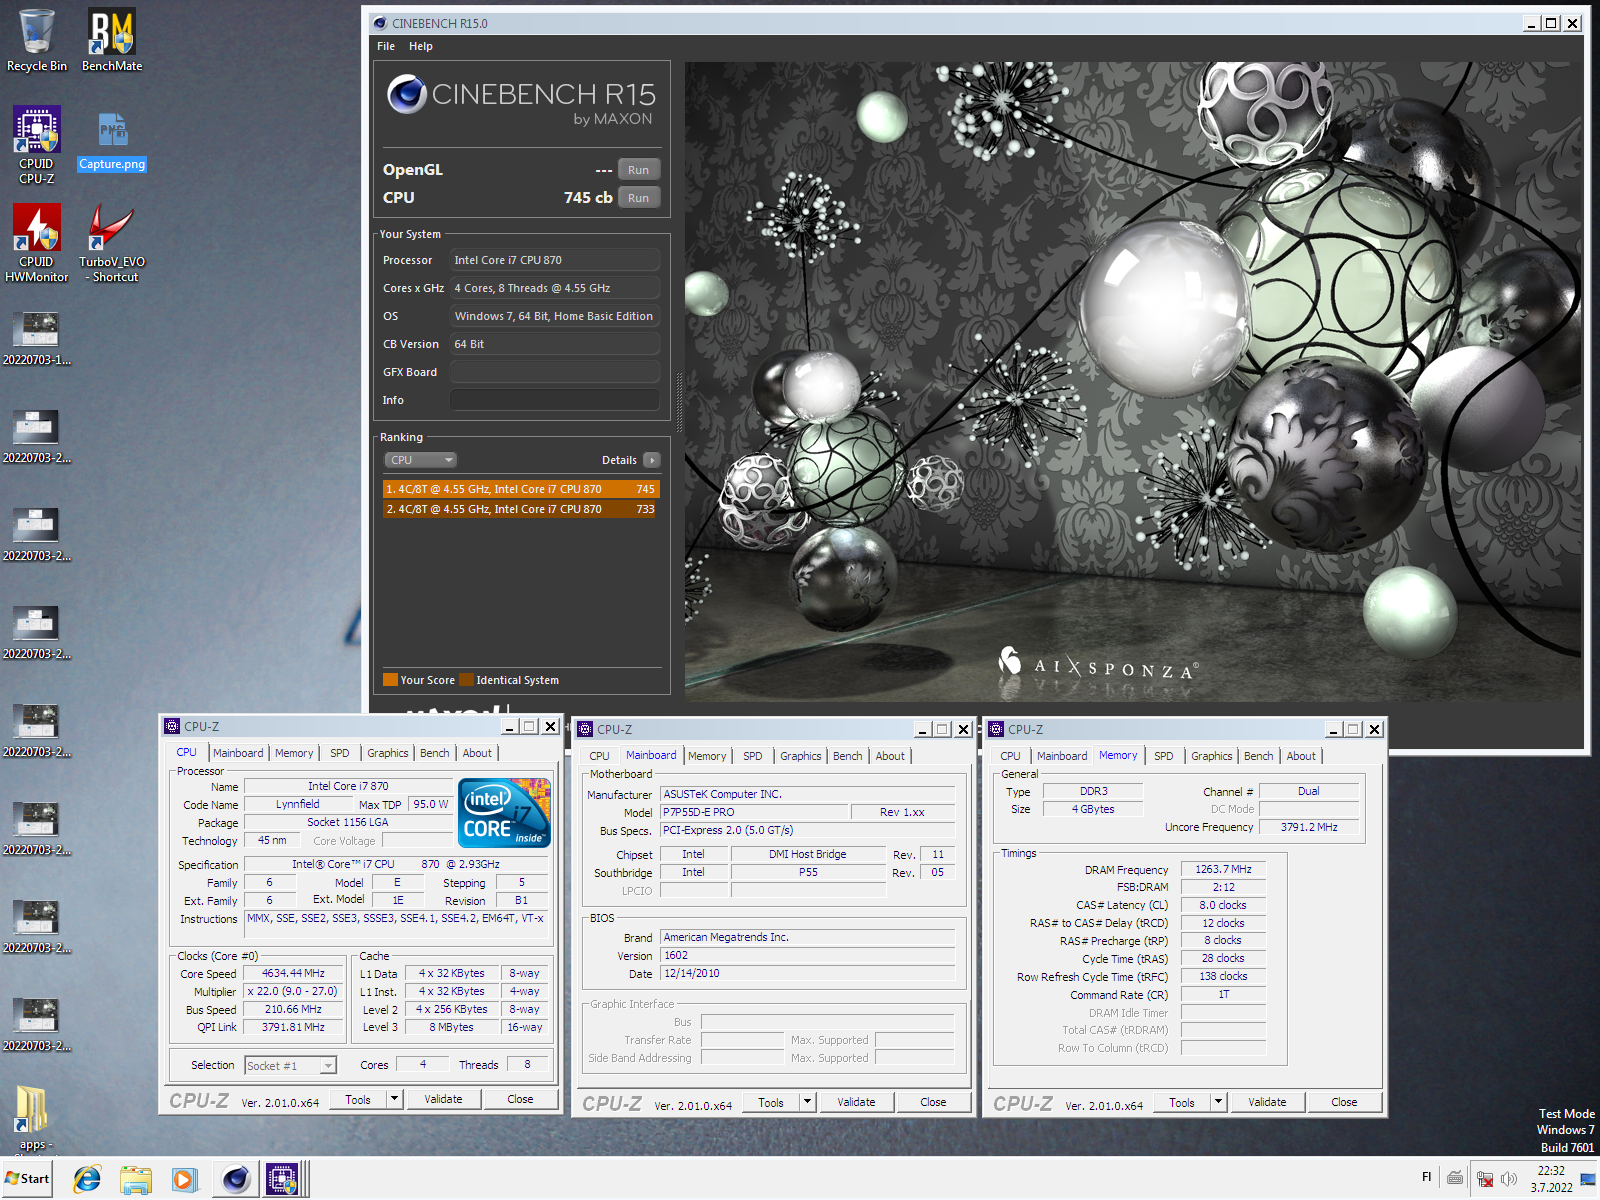Click the Core Speed value 4634.44 MHz
The height and width of the screenshot is (1200, 1600).
pyautogui.click(x=293, y=973)
